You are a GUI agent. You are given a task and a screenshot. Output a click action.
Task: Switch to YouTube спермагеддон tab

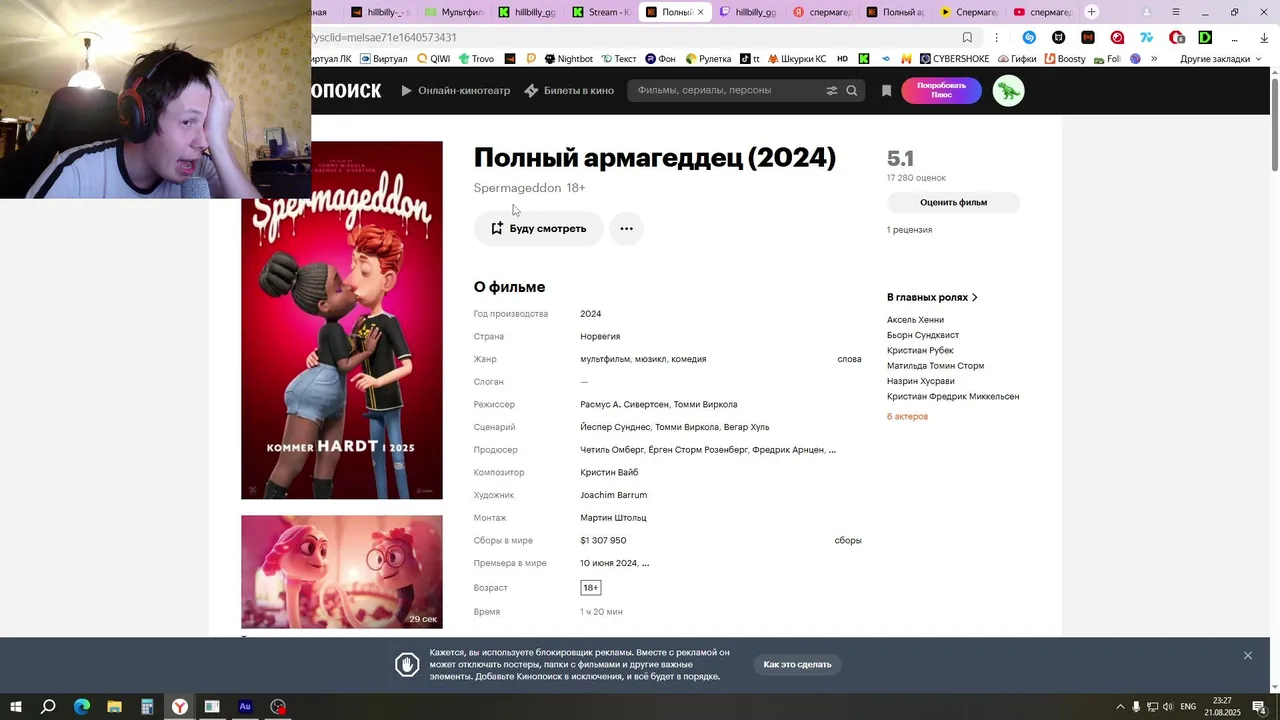click(1042, 12)
